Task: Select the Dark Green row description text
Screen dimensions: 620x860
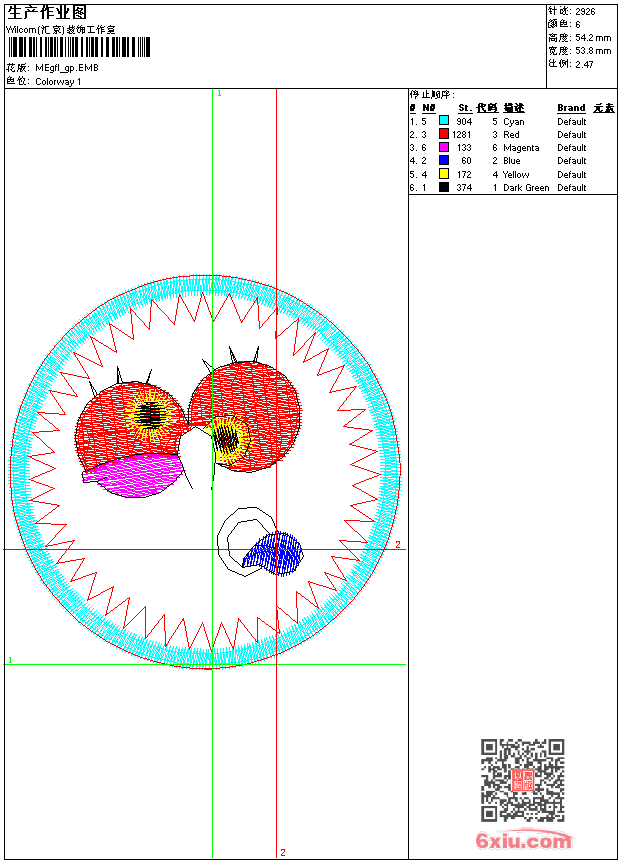Action: coord(526,188)
